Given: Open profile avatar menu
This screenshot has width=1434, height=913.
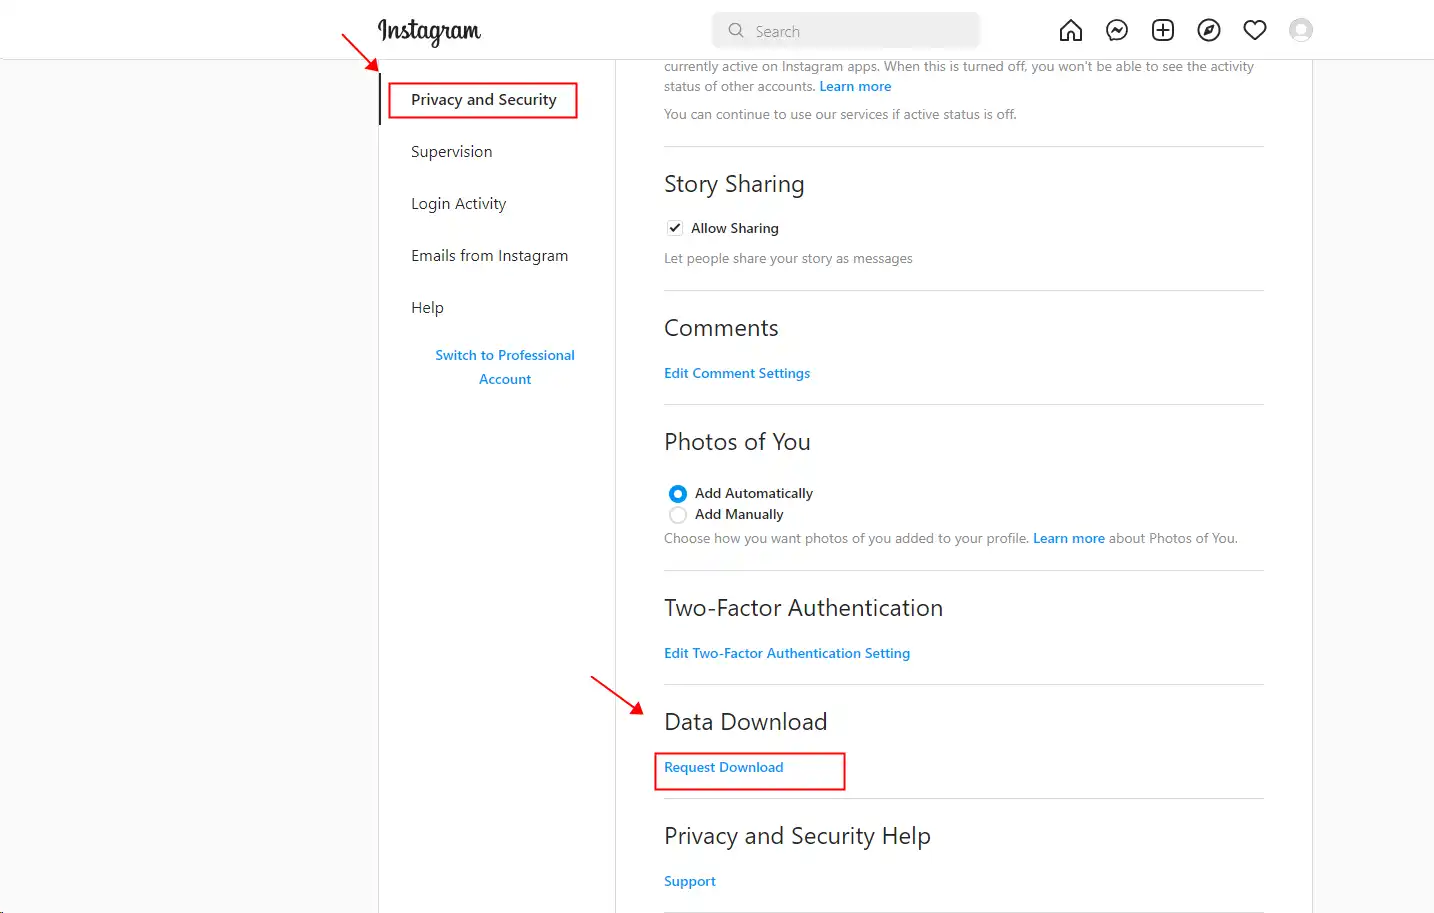Looking at the screenshot, I should pos(1300,31).
